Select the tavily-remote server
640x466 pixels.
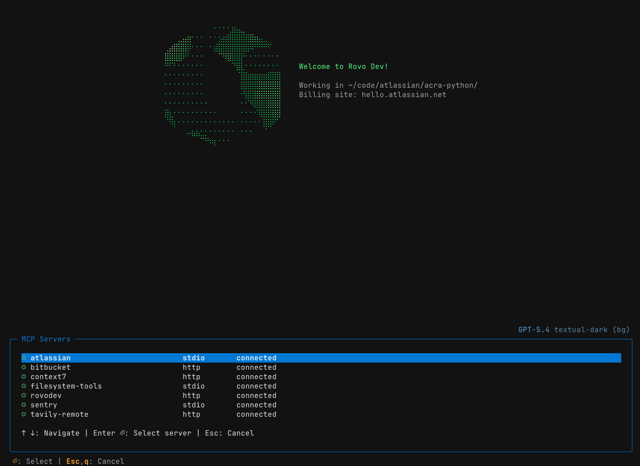coord(321,414)
